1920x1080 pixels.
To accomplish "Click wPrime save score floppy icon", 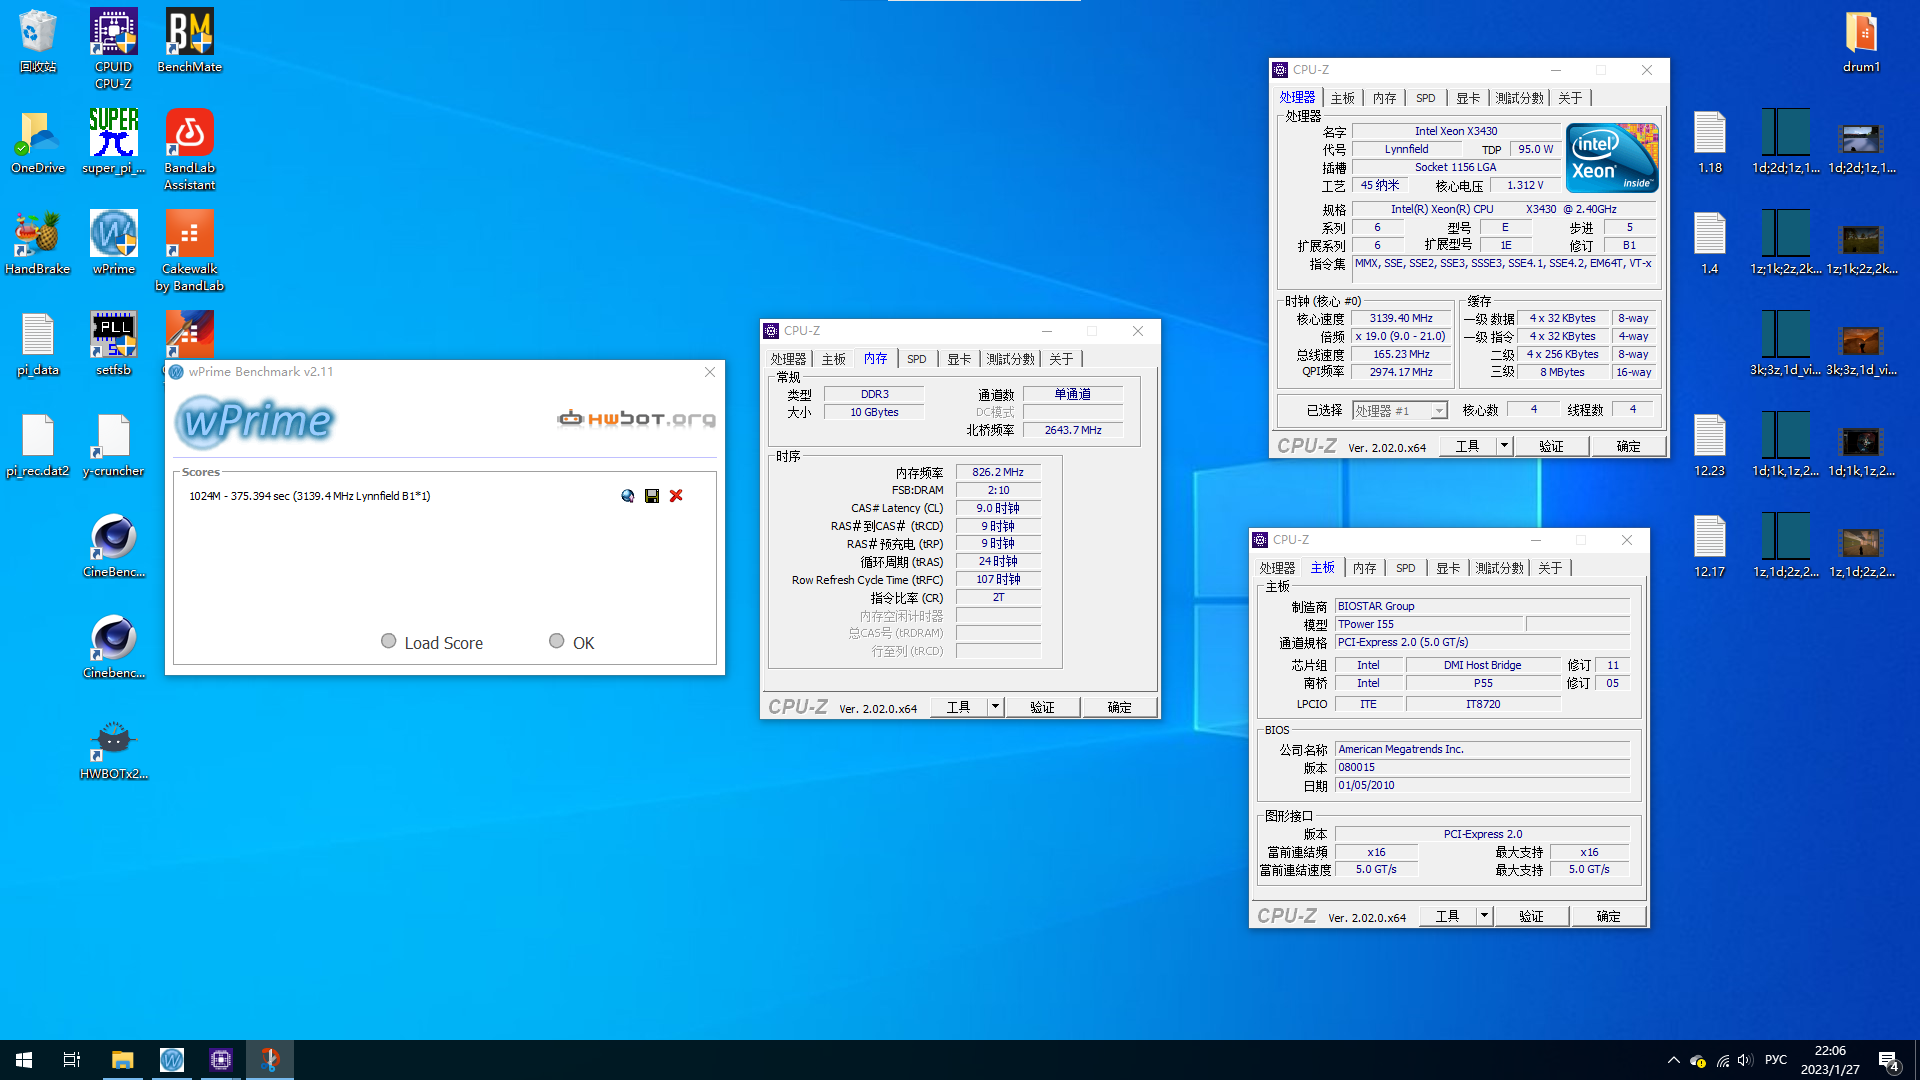I will click(652, 496).
